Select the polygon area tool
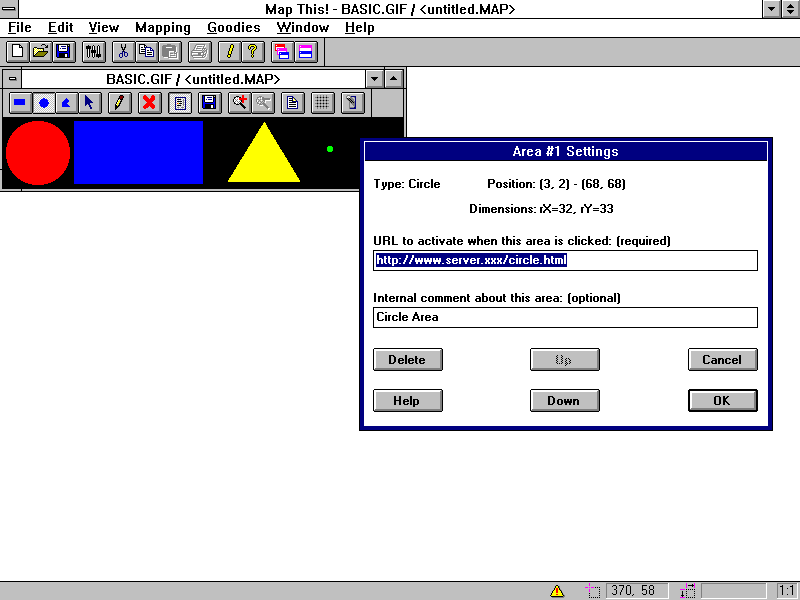The height and width of the screenshot is (600, 800). pyautogui.click(x=66, y=102)
